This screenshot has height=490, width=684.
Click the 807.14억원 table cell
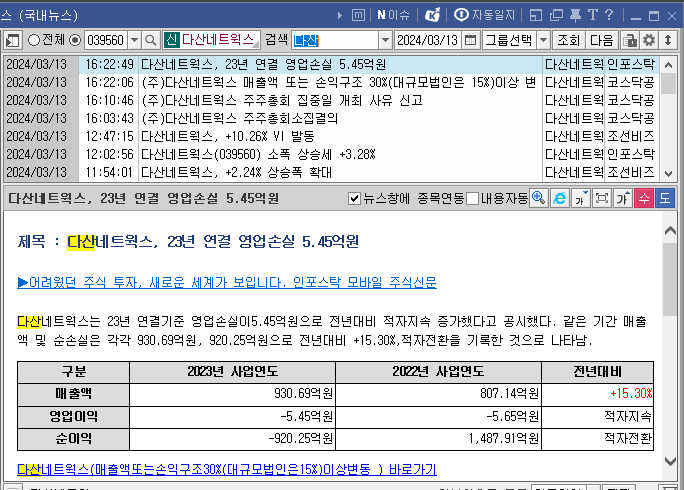(x=438, y=394)
